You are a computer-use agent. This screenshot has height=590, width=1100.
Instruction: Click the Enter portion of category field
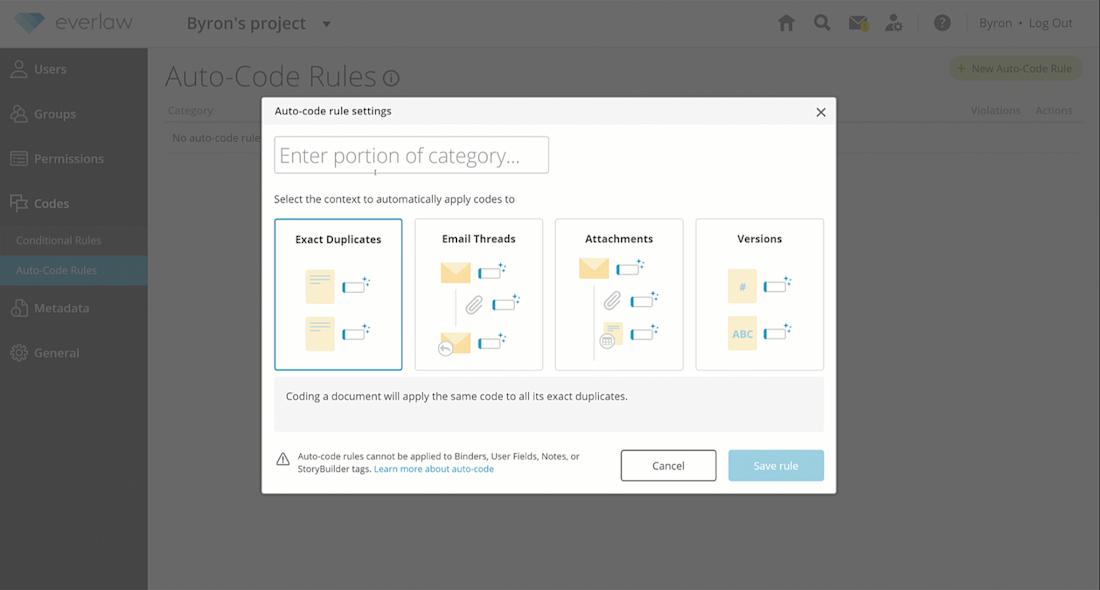pyautogui.click(x=411, y=155)
